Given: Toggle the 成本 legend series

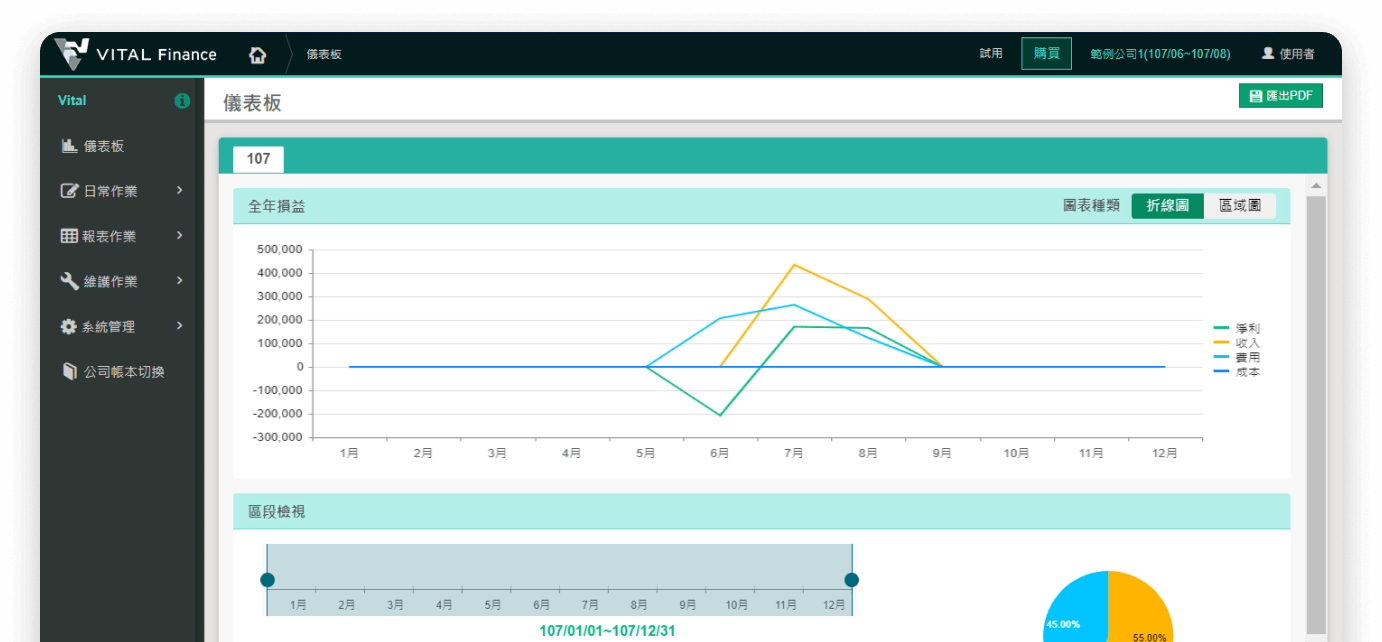Looking at the screenshot, I should pos(1238,372).
